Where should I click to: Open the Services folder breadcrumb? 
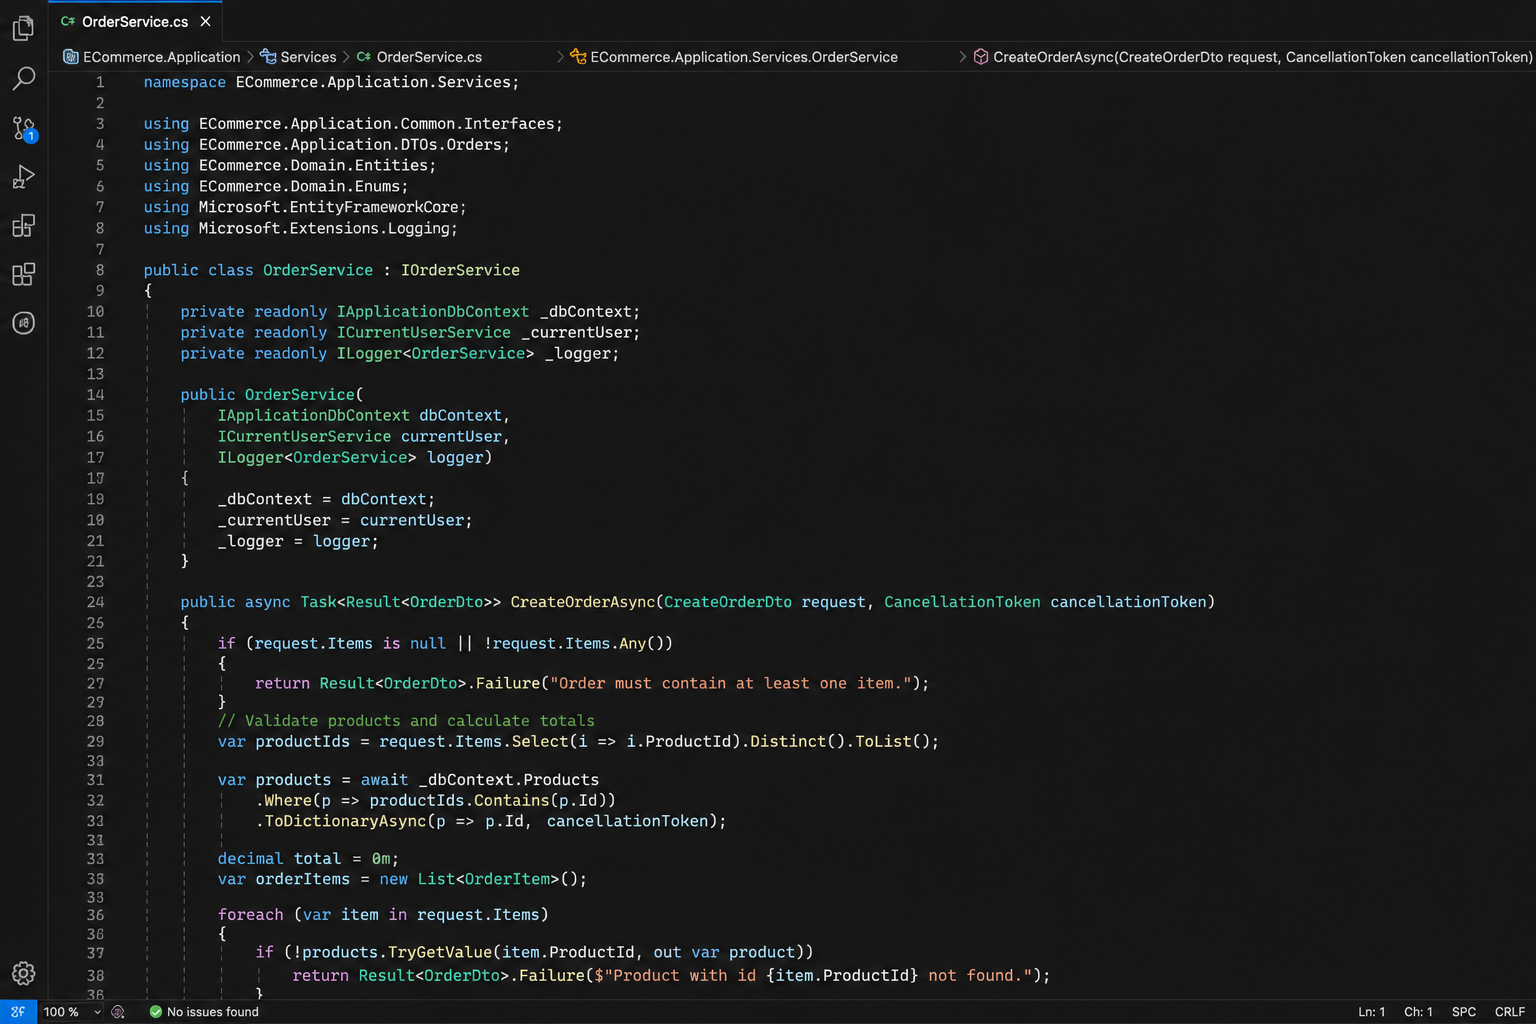coord(298,57)
